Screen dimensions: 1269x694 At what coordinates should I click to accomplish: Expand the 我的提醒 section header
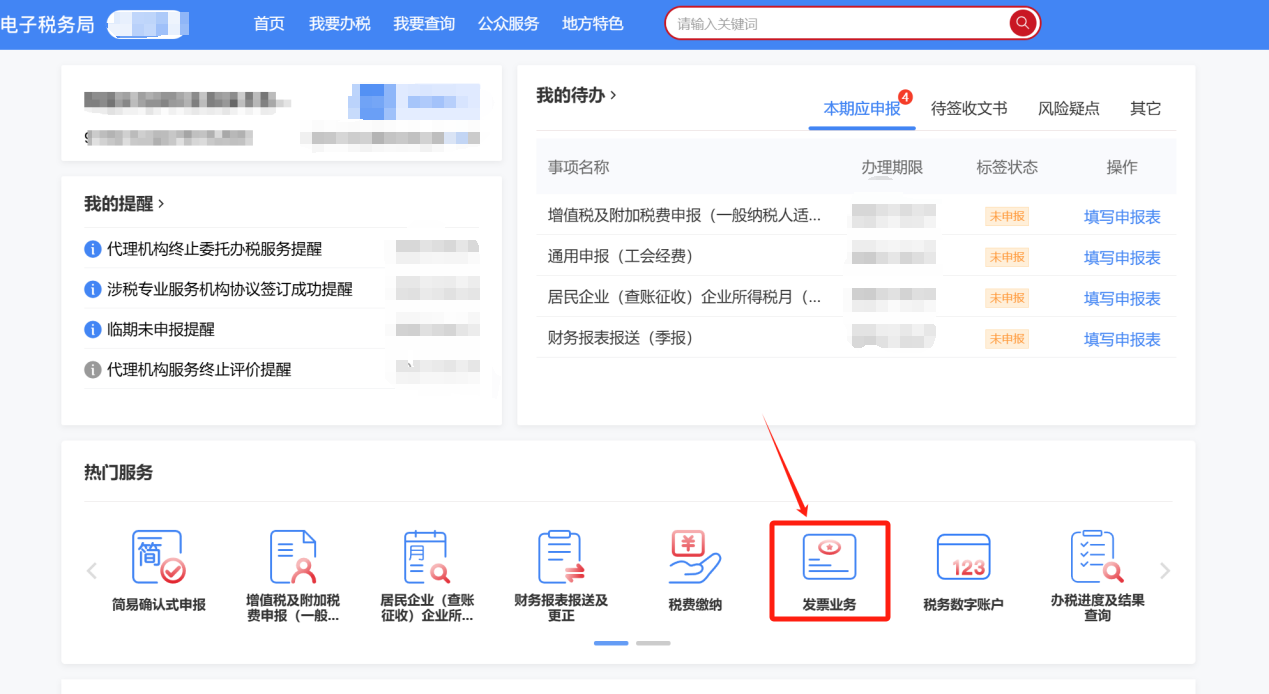click(124, 203)
